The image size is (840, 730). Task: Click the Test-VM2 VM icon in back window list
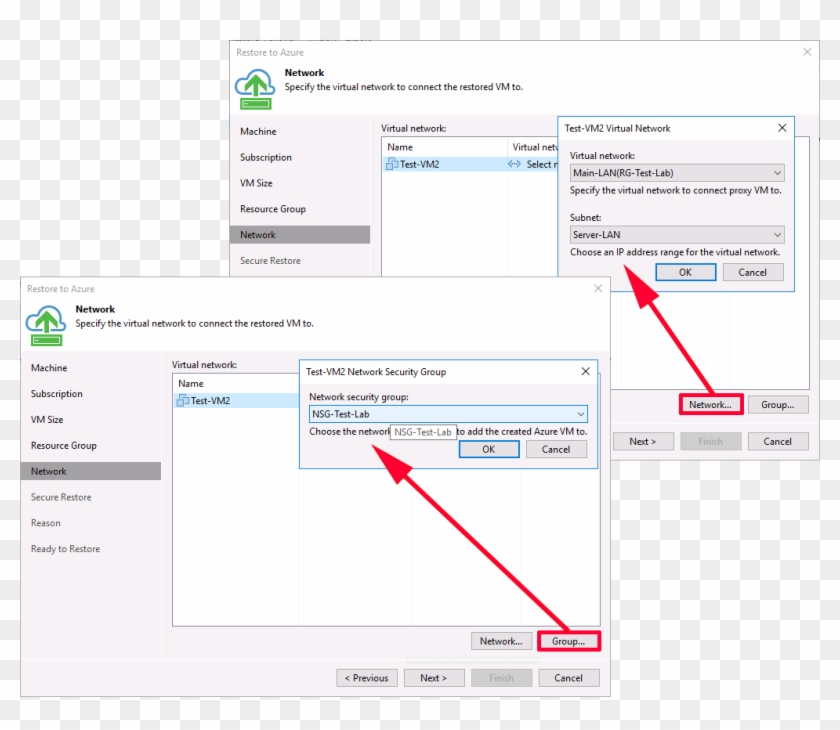click(x=392, y=165)
